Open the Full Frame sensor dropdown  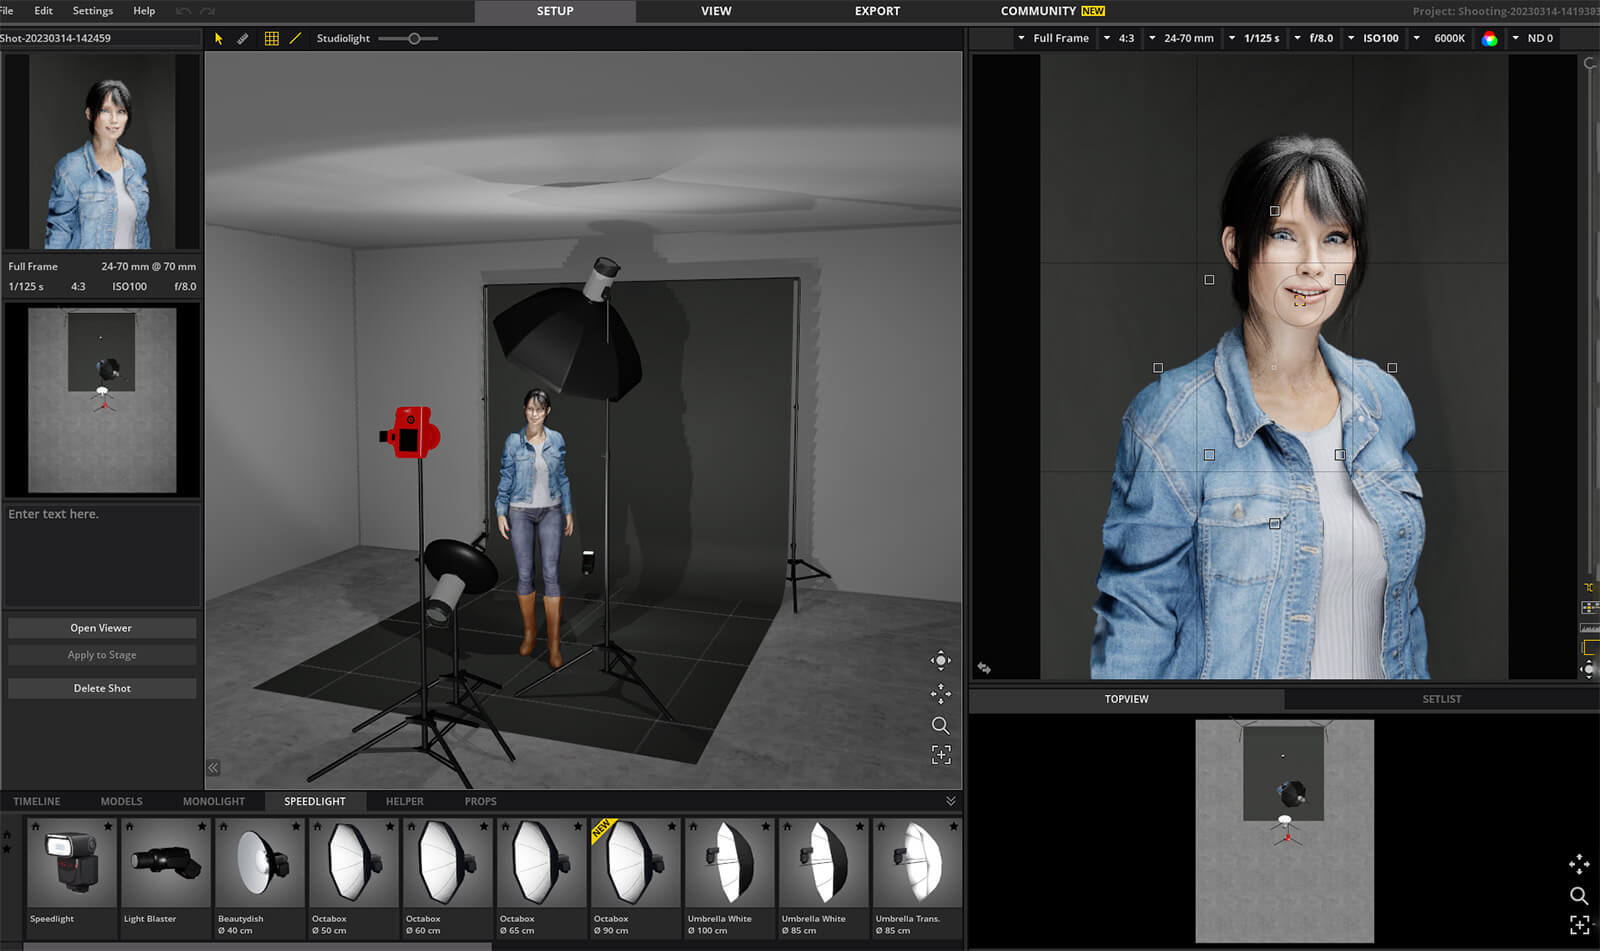[1053, 38]
